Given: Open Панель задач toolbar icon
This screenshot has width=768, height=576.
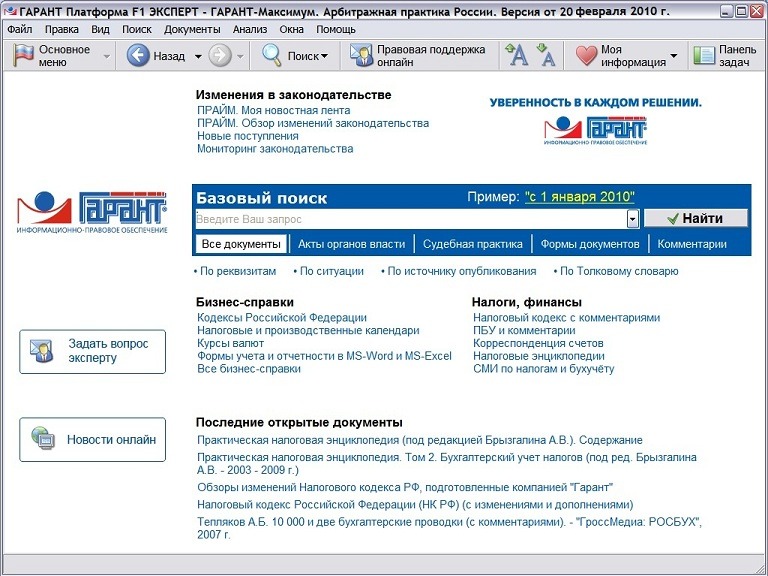Looking at the screenshot, I should point(704,55).
